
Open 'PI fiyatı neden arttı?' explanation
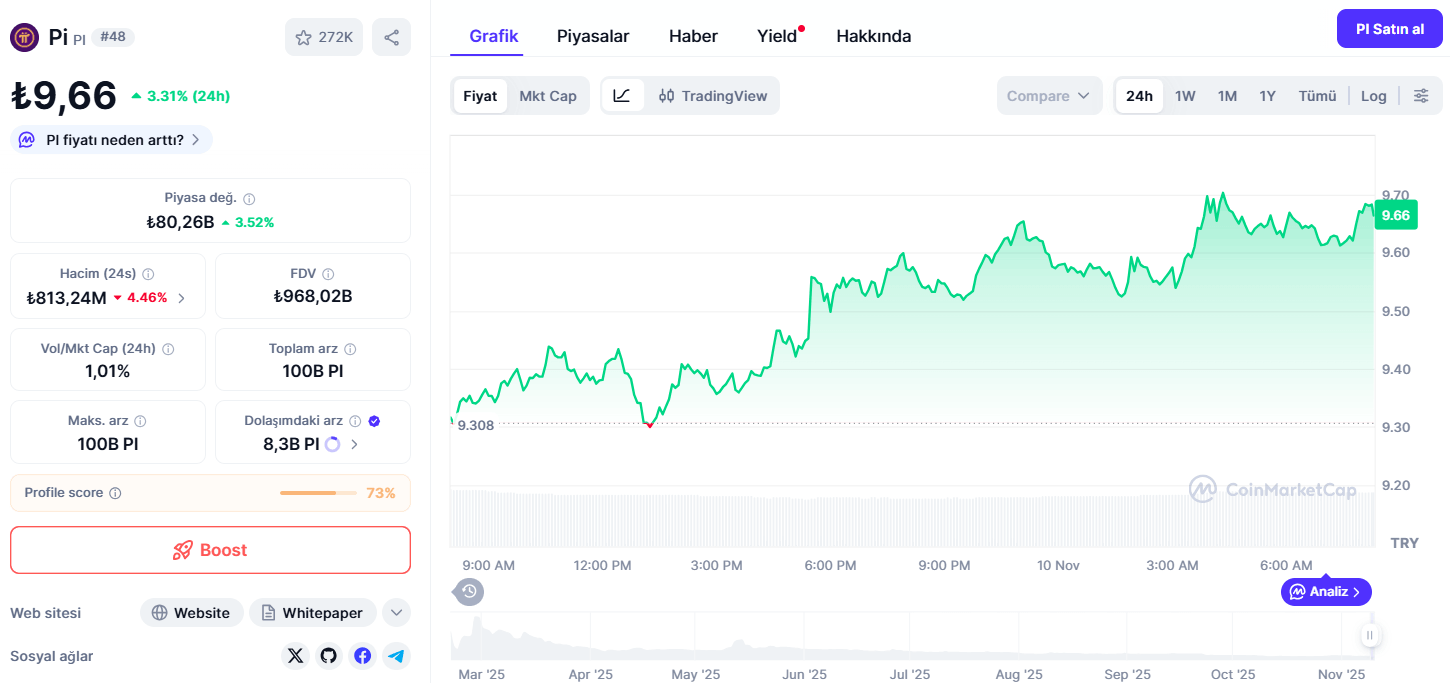[111, 140]
